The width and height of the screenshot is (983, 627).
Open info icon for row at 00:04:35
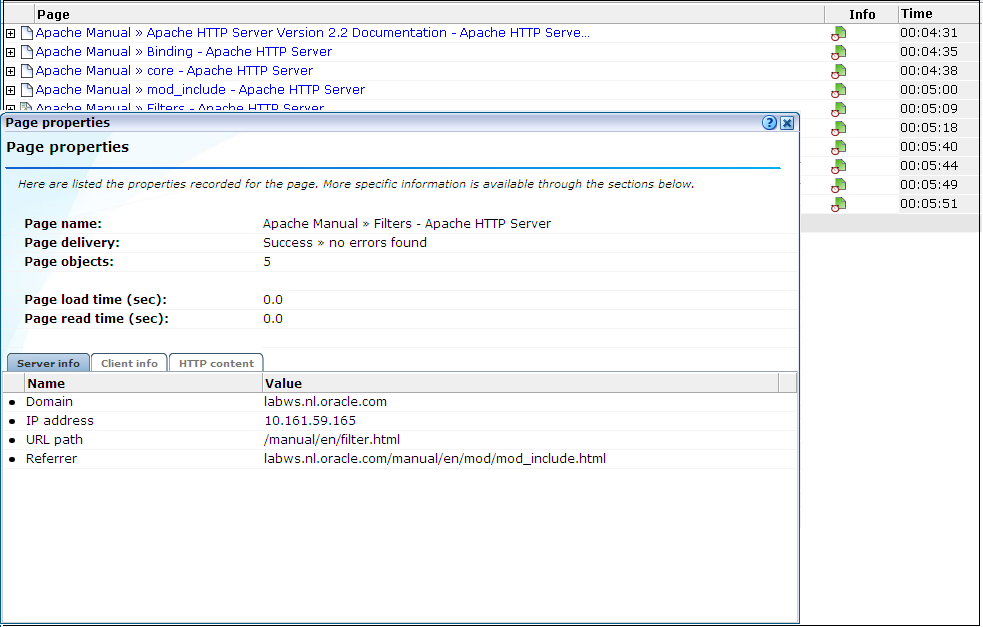pyautogui.click(x=839, y=52)
